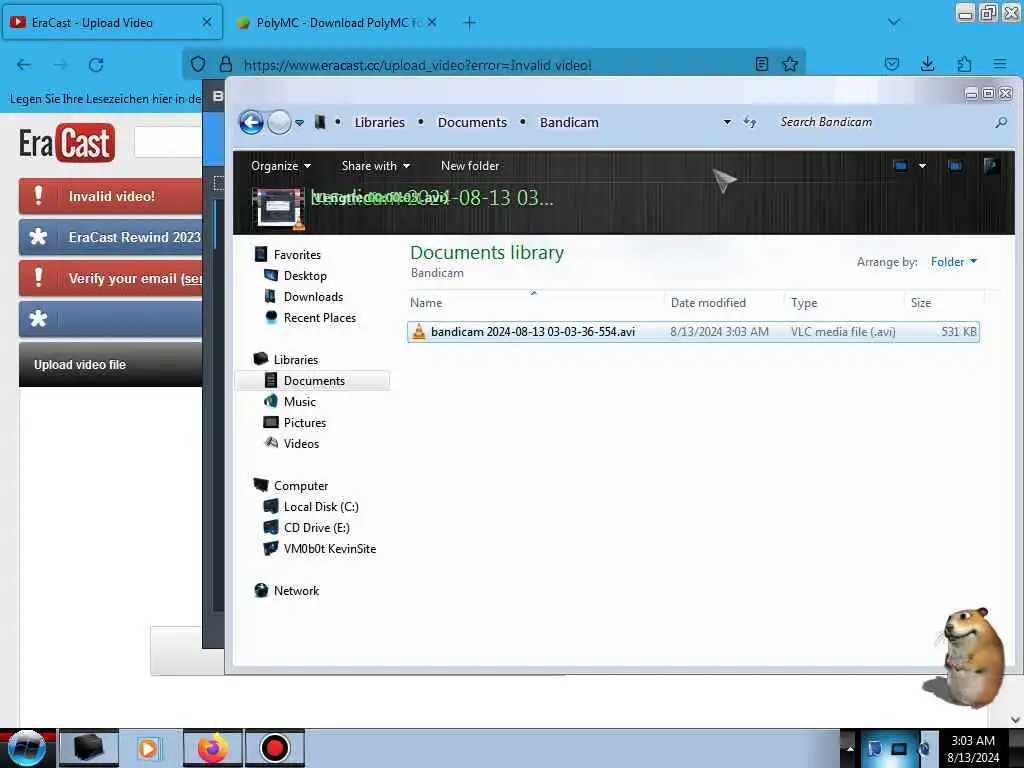
Task: Select the Documents library
Action: pyautogui.click(x=314, y=381)
